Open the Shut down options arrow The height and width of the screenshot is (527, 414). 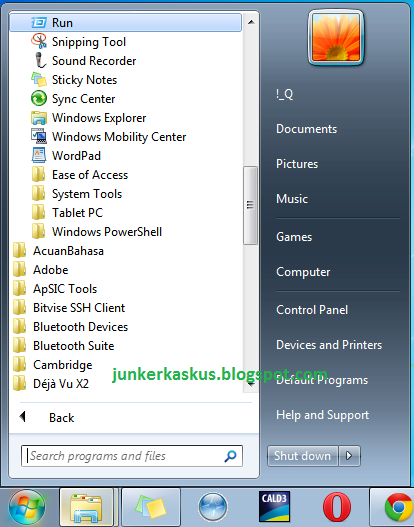349,456
